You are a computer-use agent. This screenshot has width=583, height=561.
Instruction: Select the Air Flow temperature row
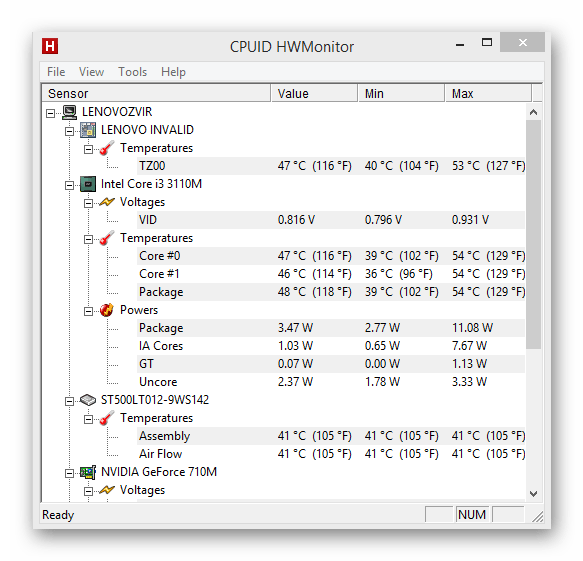[331, 454]
